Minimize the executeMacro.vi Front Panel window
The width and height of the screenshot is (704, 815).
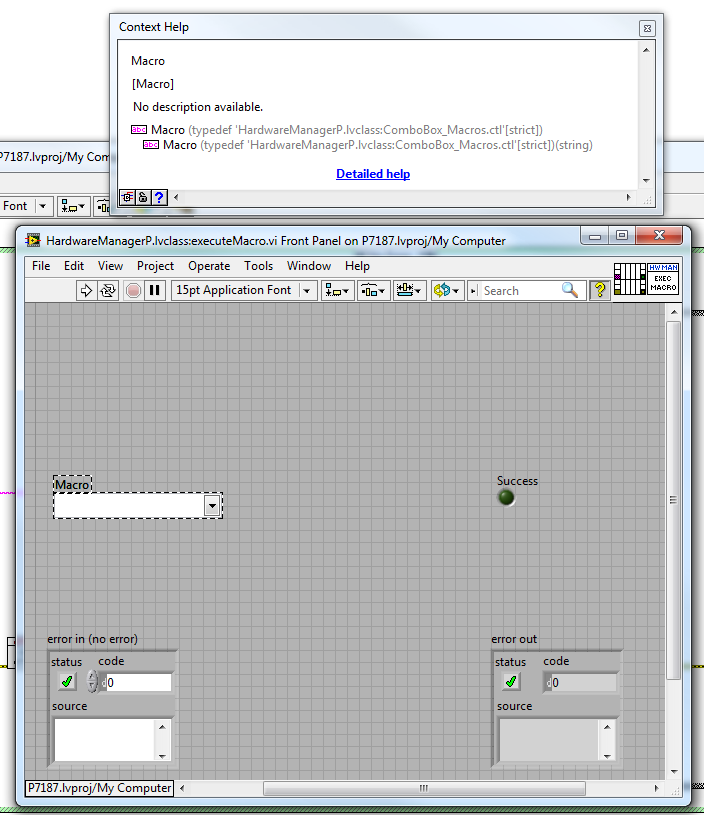[595, 235]
